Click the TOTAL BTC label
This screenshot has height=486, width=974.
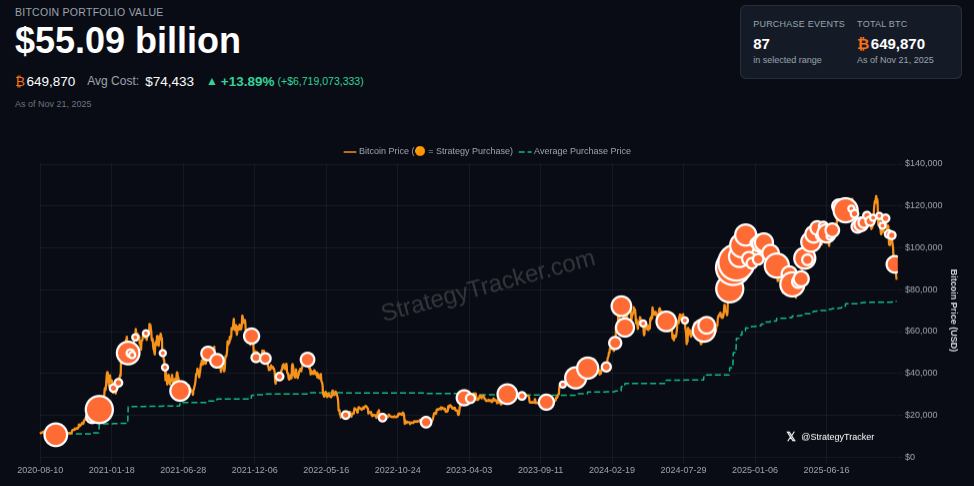(x=882, y=24)
